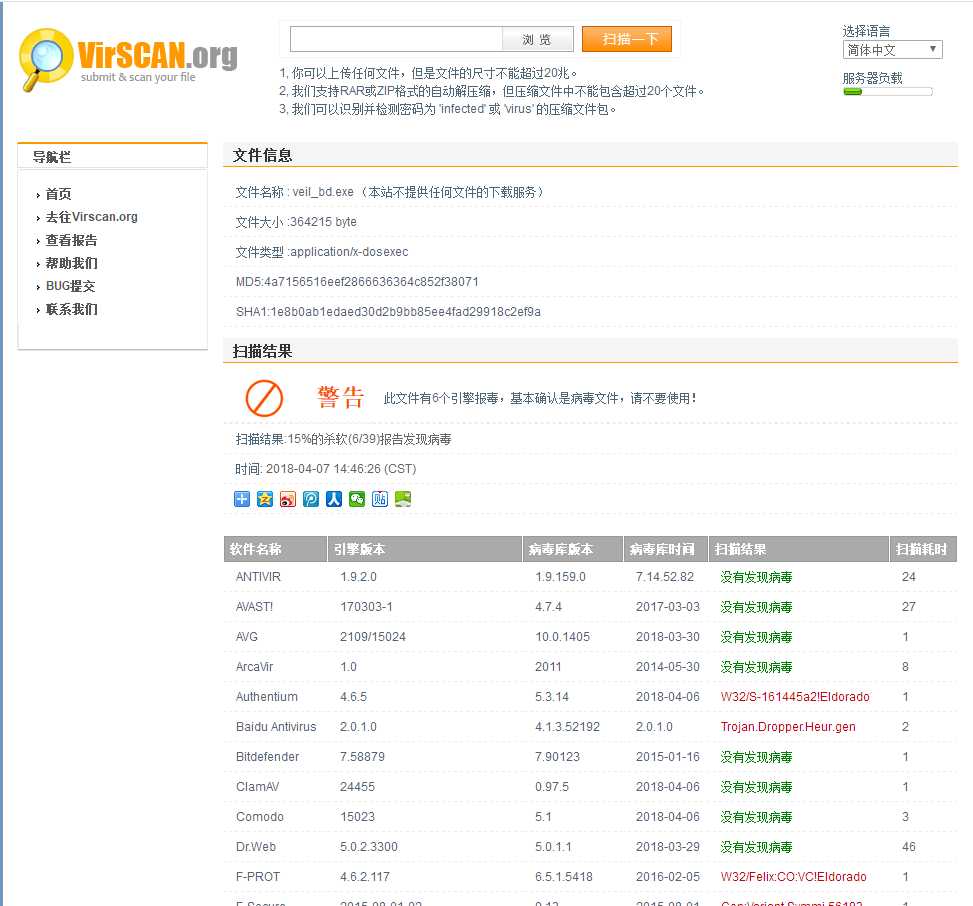
Task: Share to Douban icon
Action: (310, 498)
